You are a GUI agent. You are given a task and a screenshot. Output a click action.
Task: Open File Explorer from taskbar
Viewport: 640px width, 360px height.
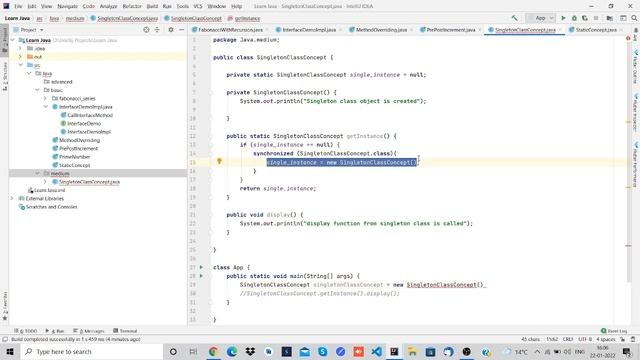(412, 351)
